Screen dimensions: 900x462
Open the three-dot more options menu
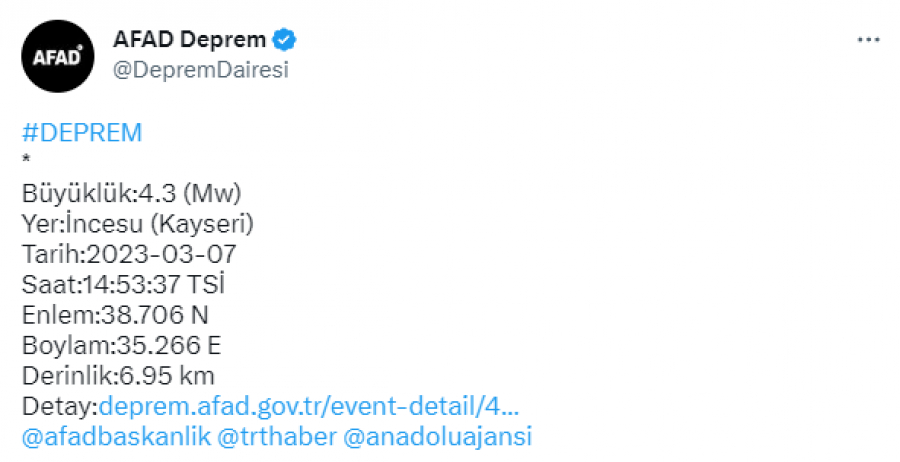[x=869, y=40]
